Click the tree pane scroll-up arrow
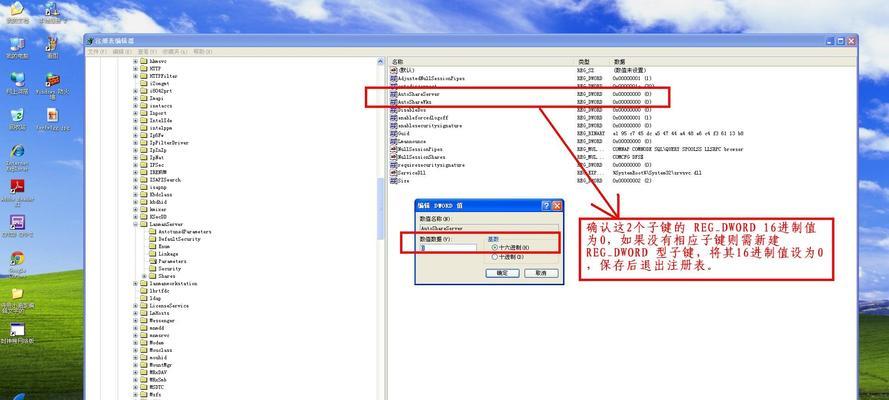889x400 pixels. tap(380, 61)
